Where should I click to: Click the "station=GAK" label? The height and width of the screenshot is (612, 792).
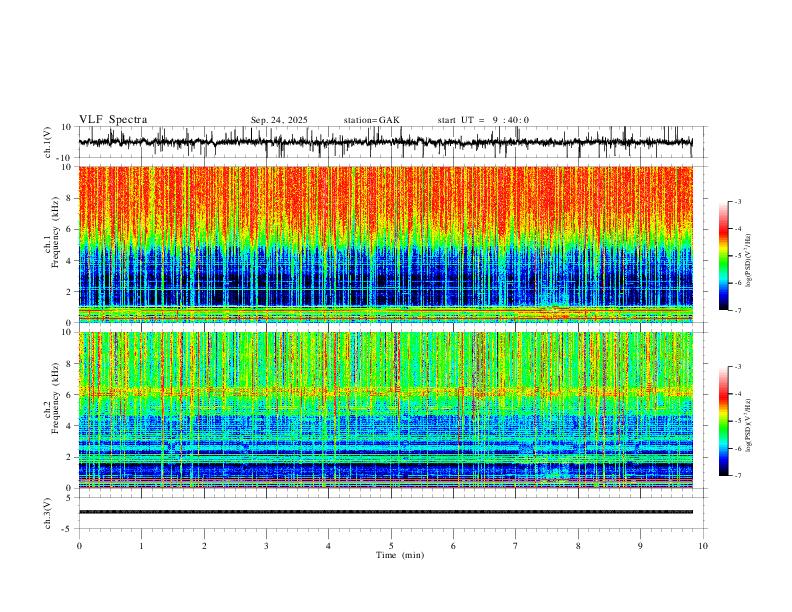pos(371,120)
